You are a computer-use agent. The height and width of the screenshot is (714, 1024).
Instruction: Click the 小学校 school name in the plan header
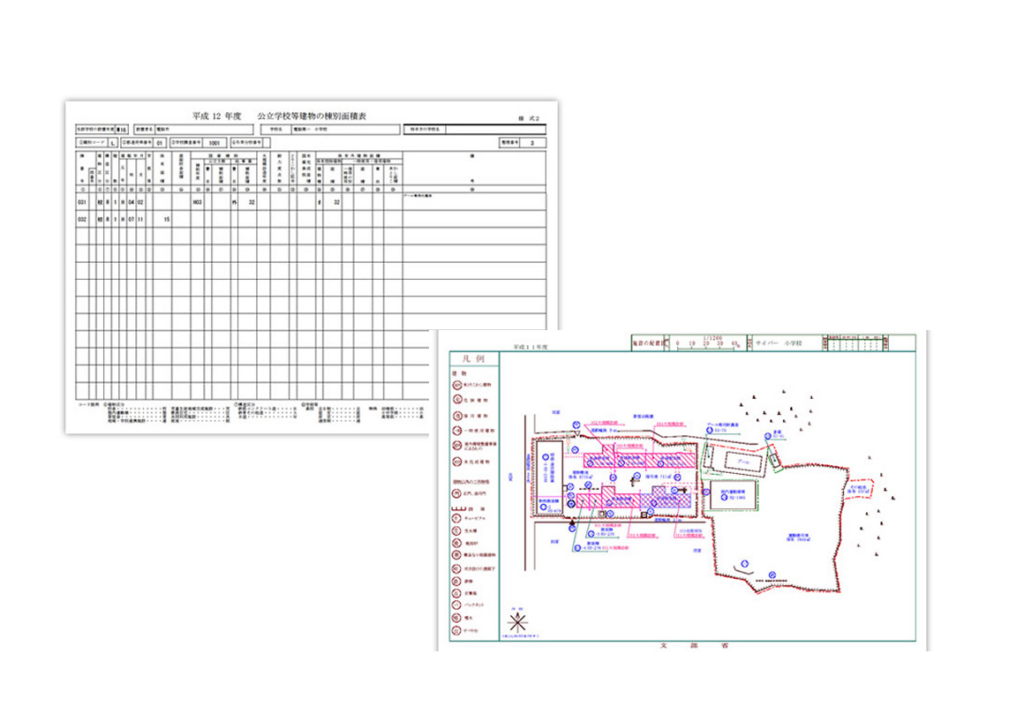[x=792, y=343]
